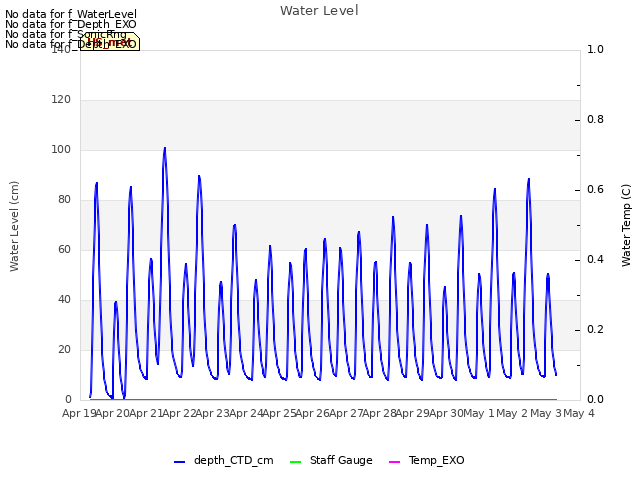Click the Staff Gauge legend entry
Viewport: 640px width, 480px height.
pyautogui.click(x=331, y=460)
